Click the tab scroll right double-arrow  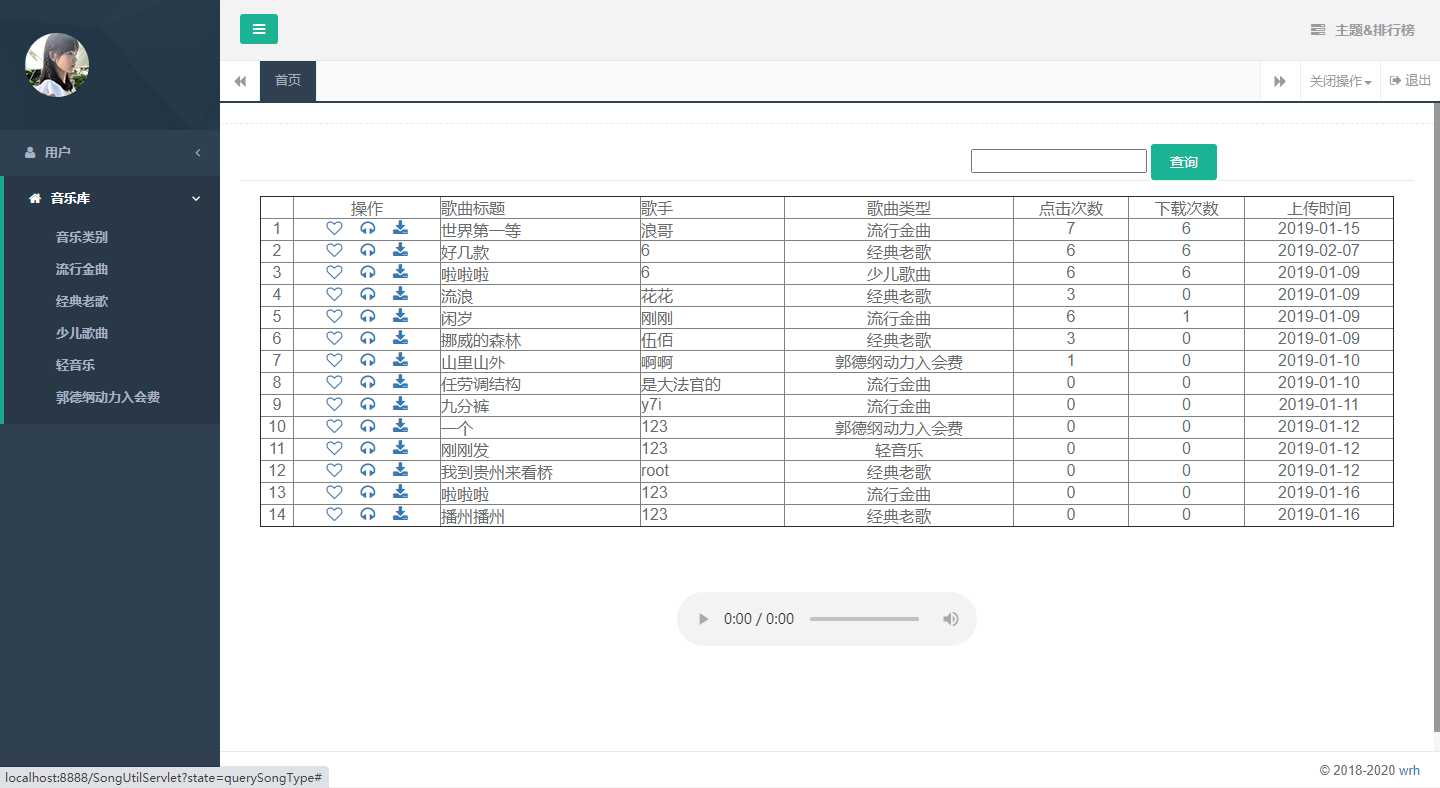1280,81
